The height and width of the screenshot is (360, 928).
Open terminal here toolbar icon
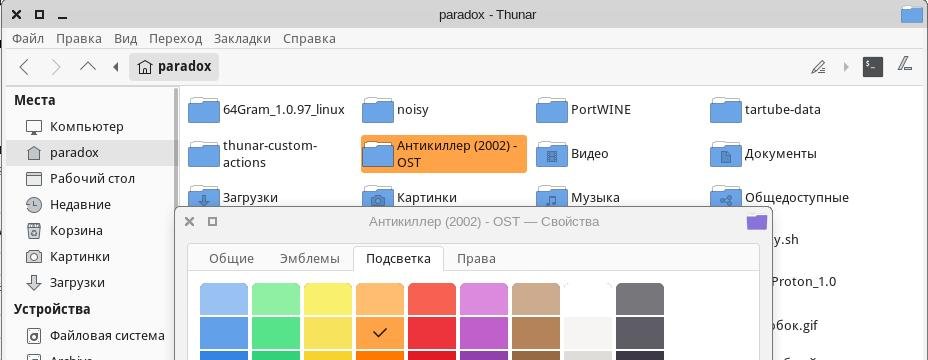pos(872,67)
